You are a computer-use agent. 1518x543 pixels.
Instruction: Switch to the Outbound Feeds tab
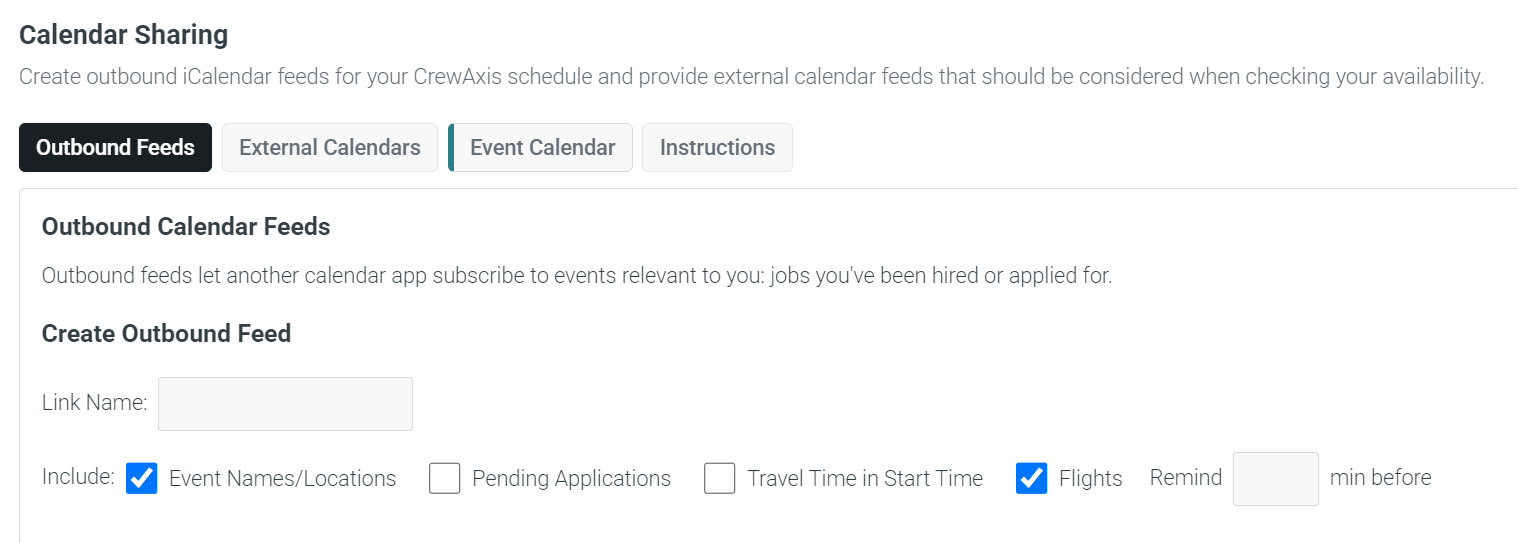click(x=115, y=147)
